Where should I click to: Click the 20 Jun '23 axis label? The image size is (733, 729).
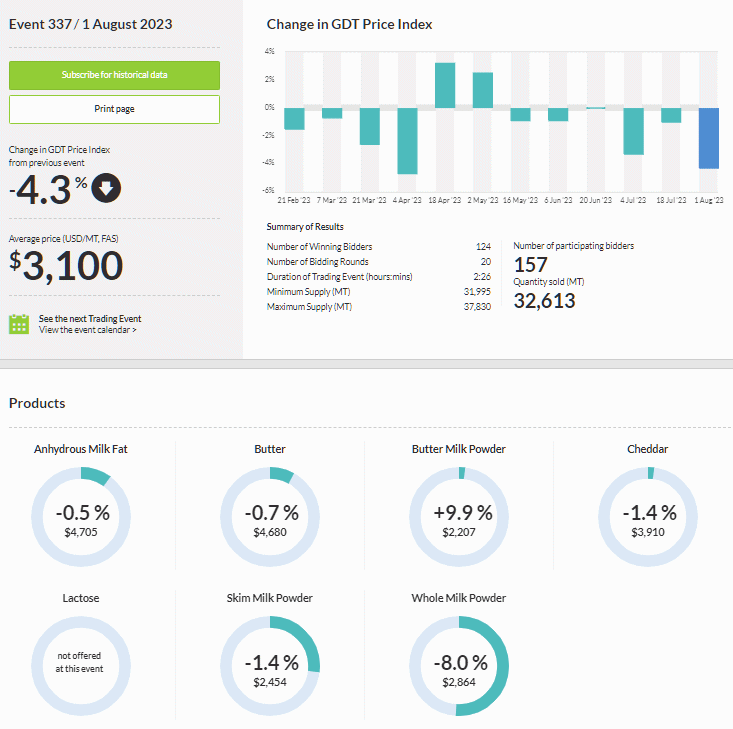pos(596,200)
